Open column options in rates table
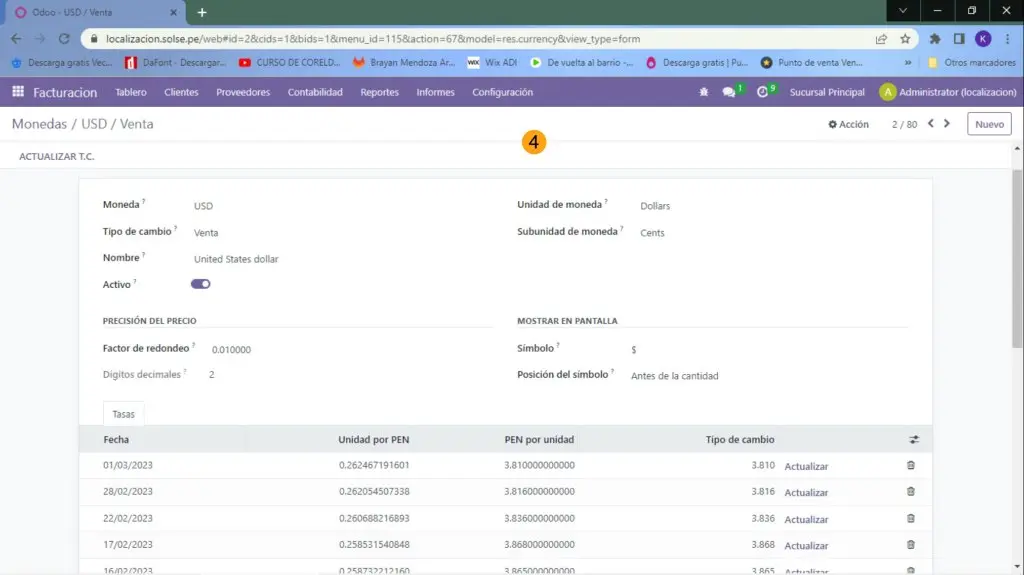Image resolution: width=1024 pixels, height=575 pixels. coord(913,439)
